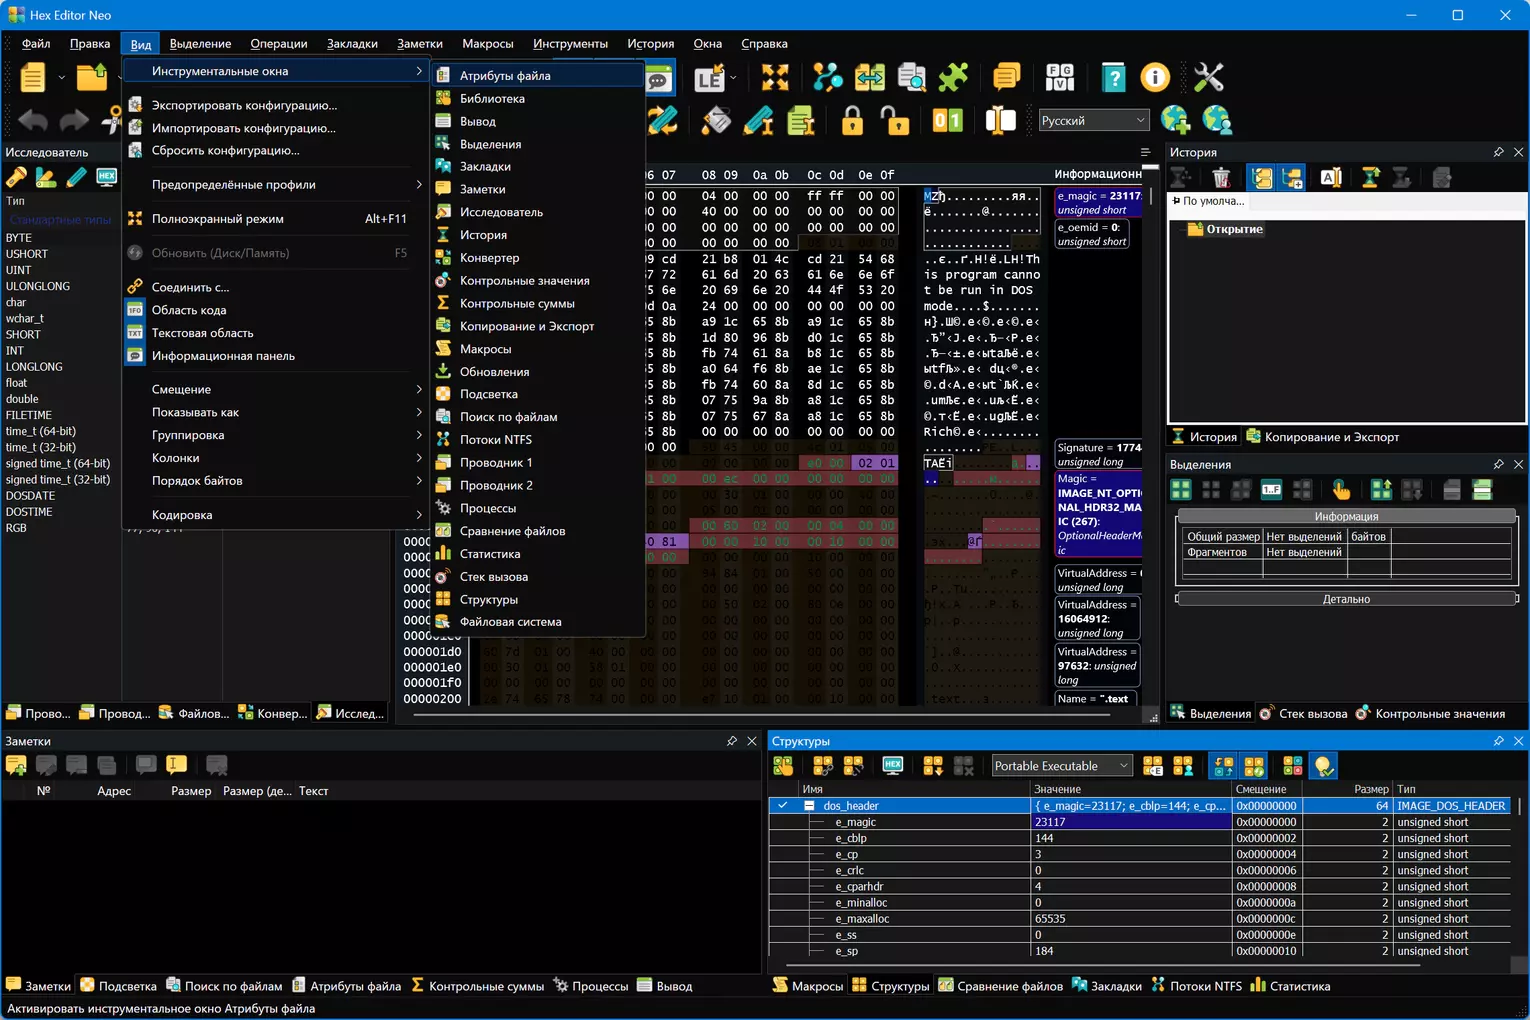
Task: Click the orange hand icon in Выделения toolbar
Action: point(1341,489)
